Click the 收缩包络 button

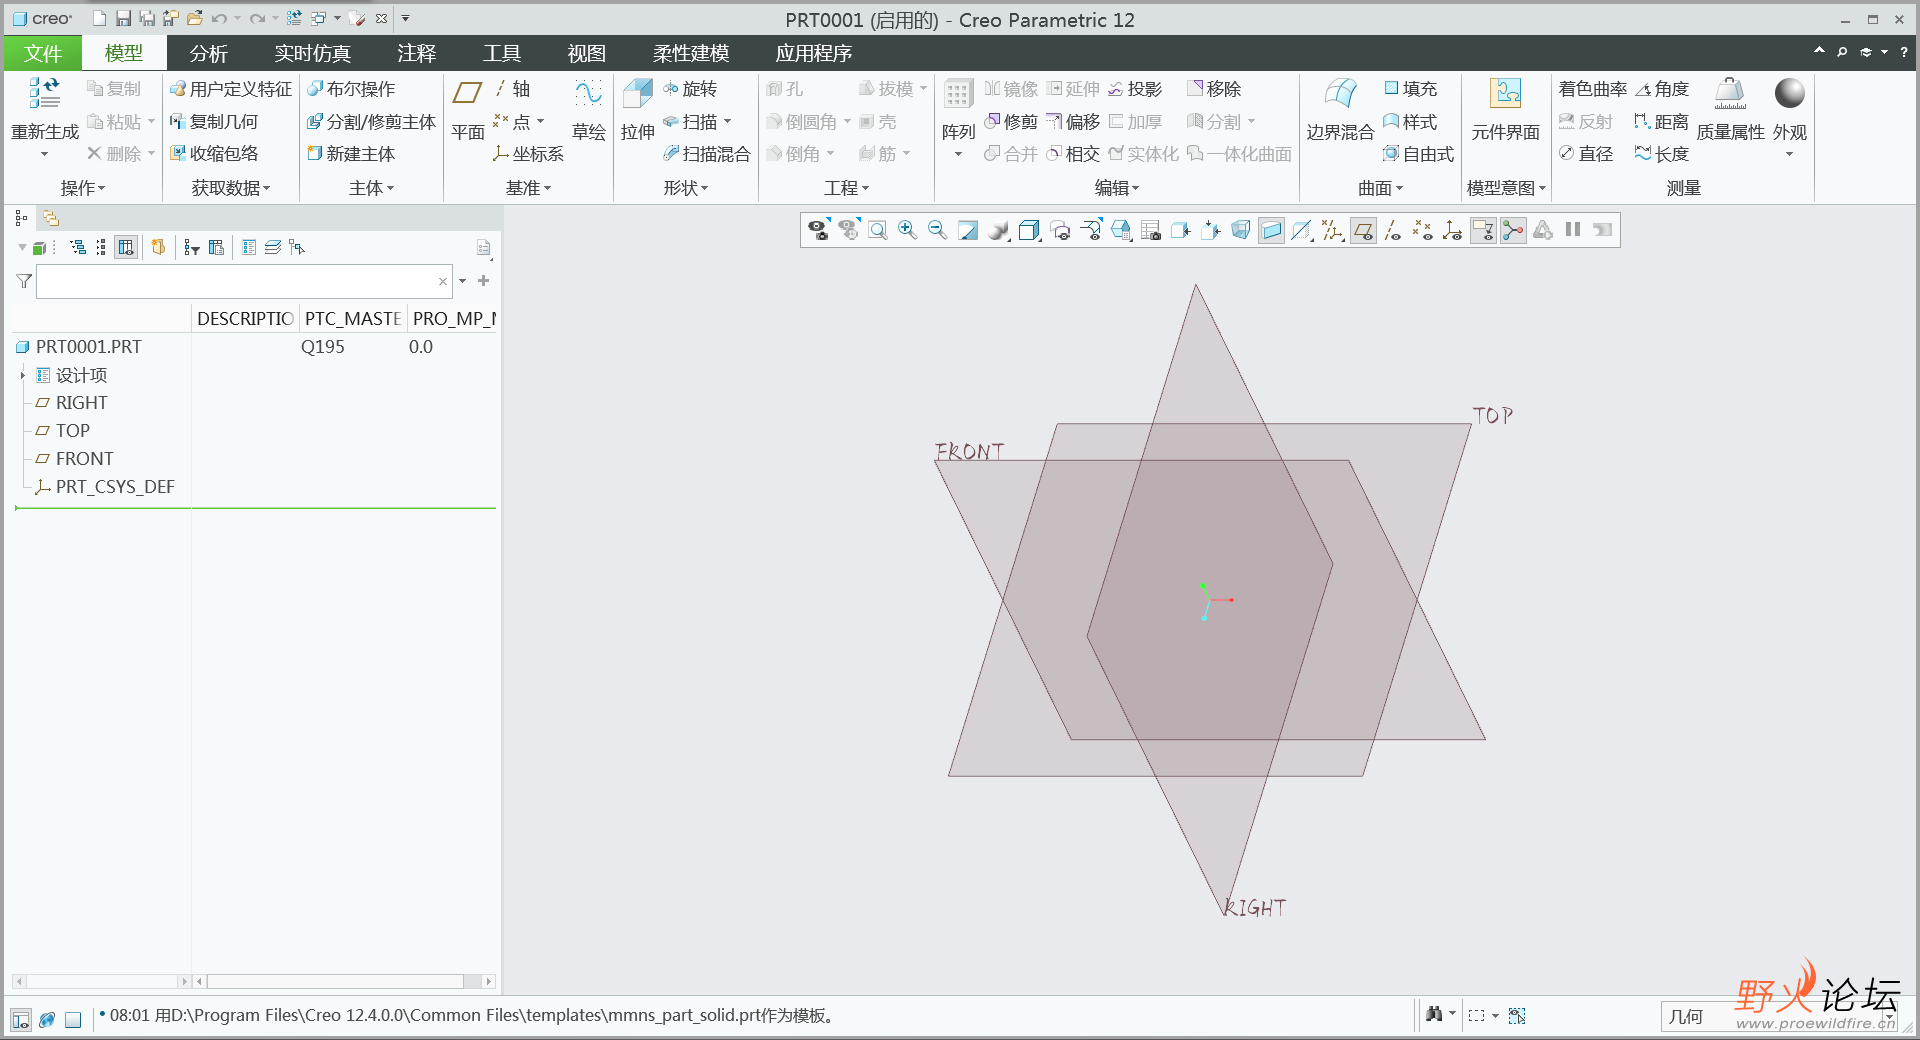coord(214,154)
